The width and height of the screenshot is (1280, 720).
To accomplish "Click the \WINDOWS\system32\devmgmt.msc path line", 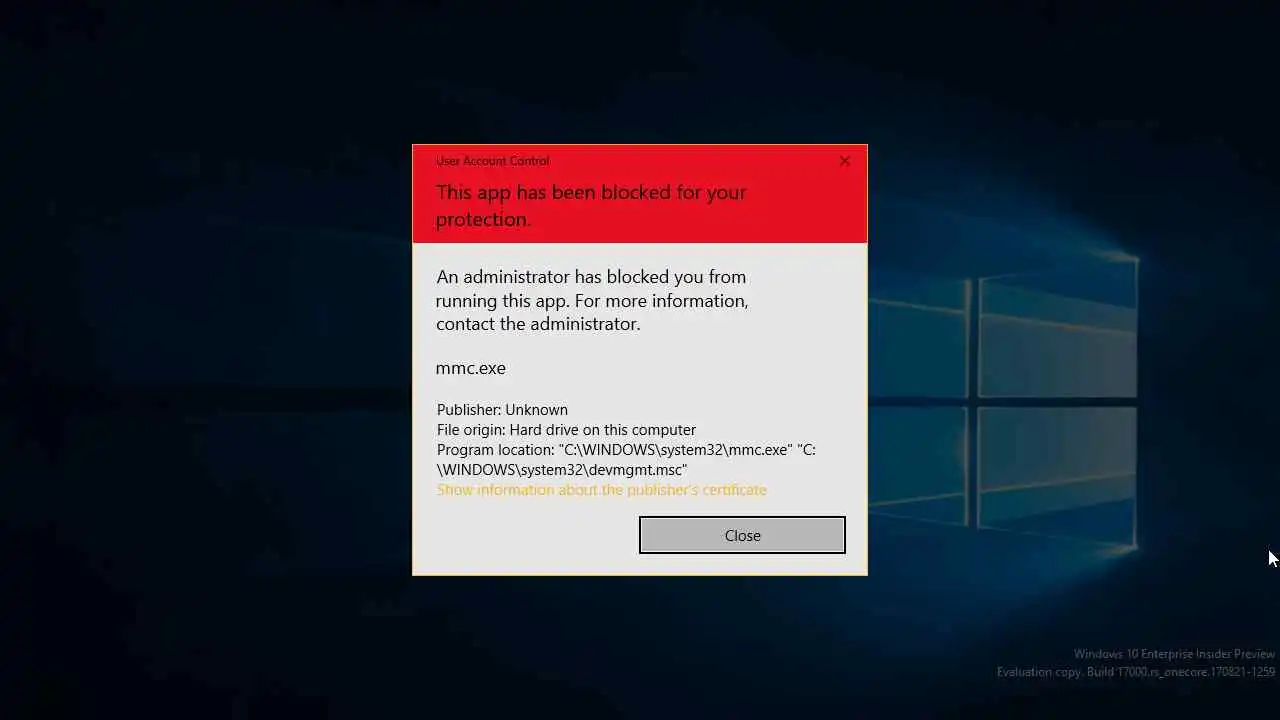I will 562,470.
